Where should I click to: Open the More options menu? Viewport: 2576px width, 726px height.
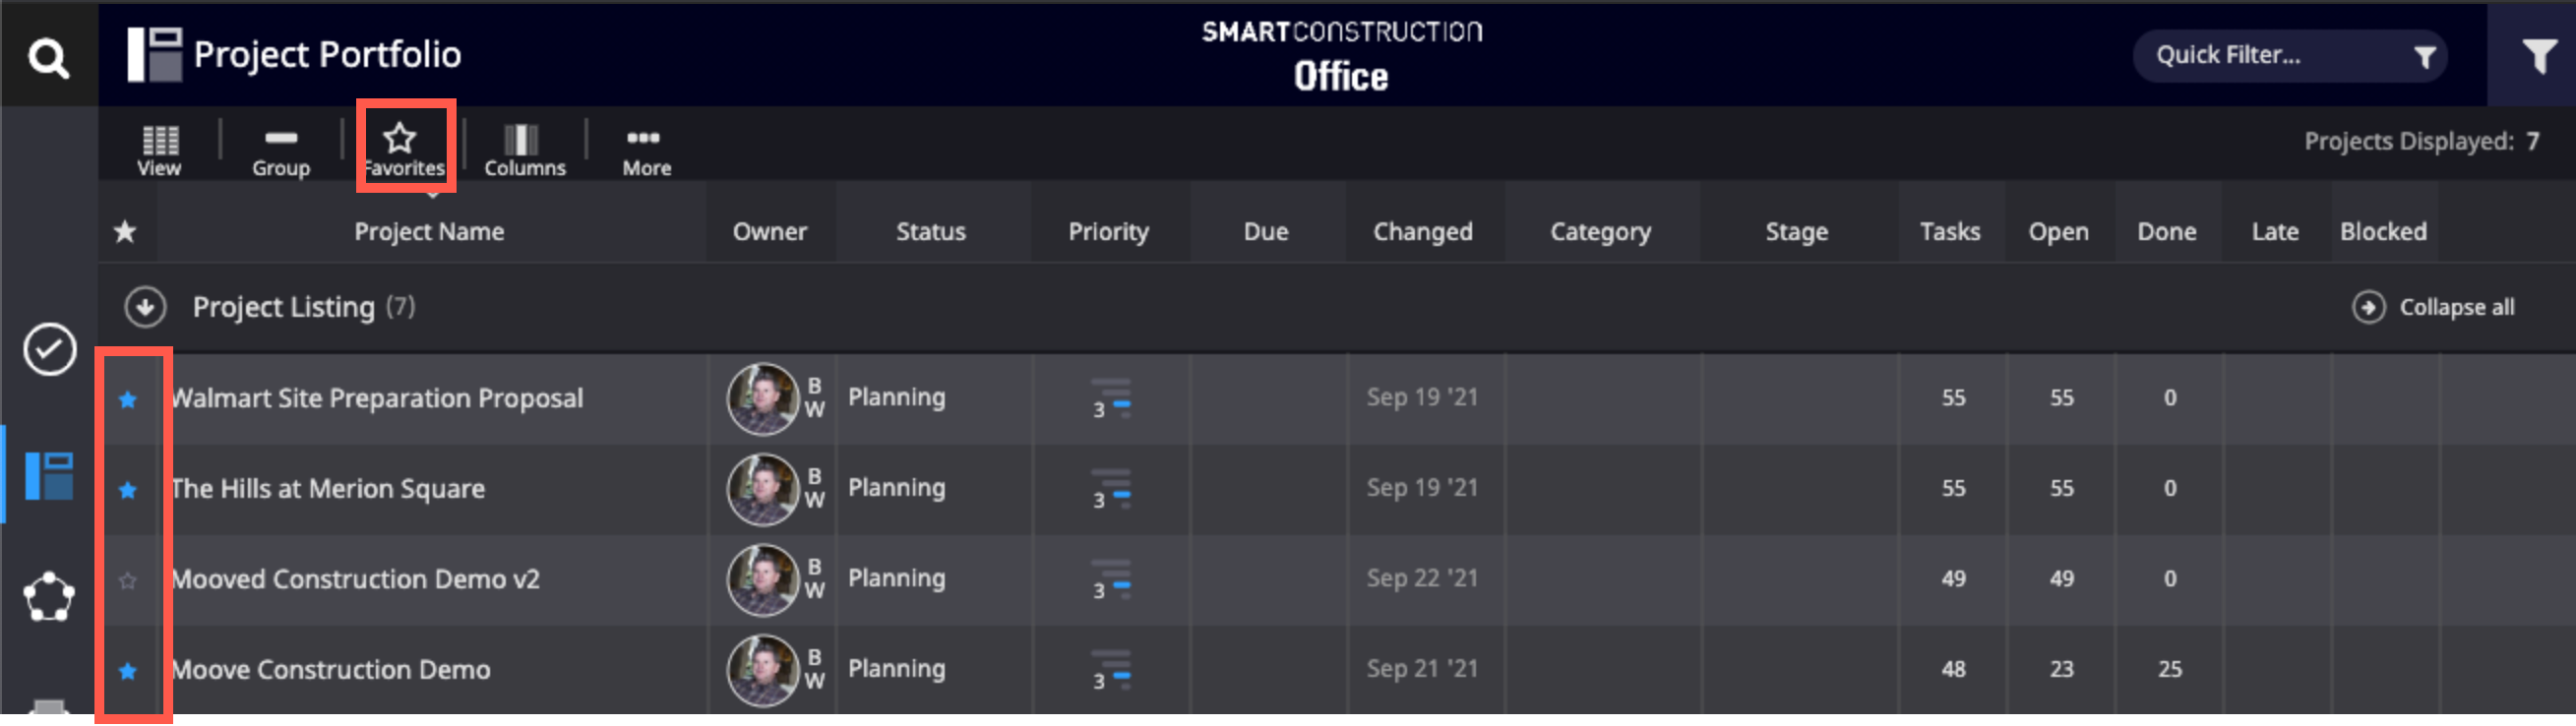(645, 151)
